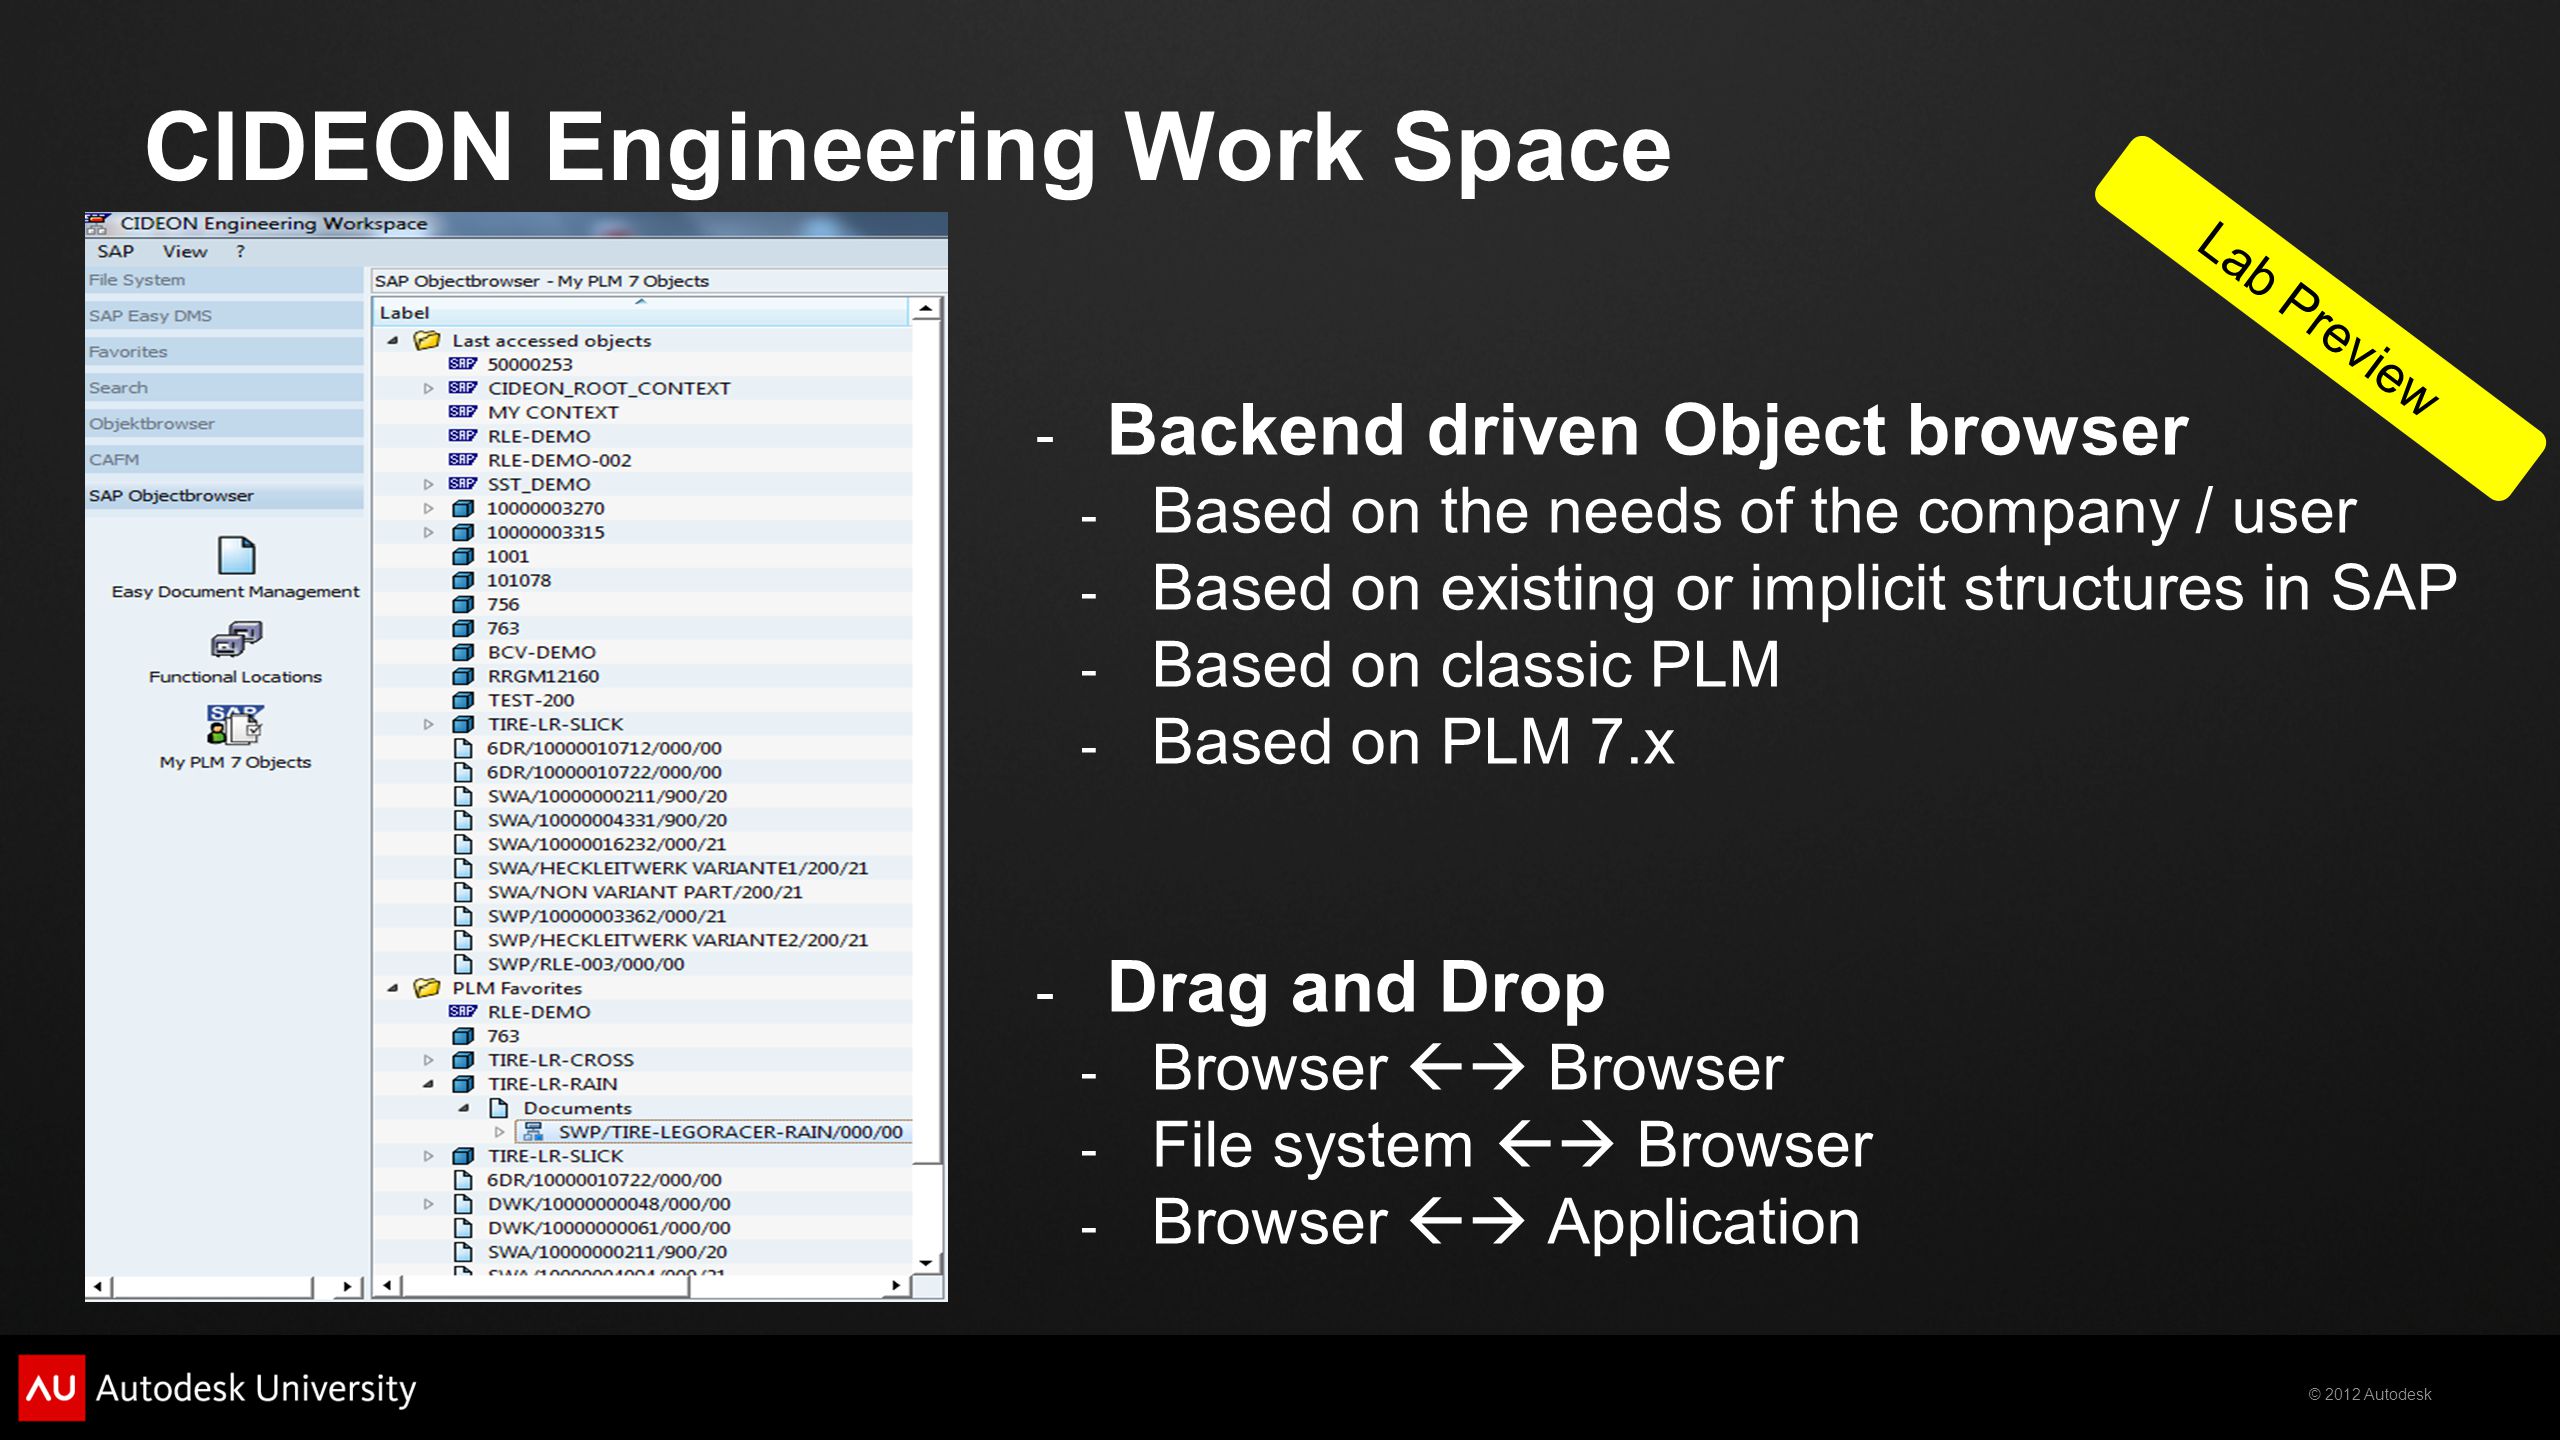Click the tree scrollbar up arrow
The width and height of the screenshot is (2560, 1440).
pyautogui.click(x=927, y=309)
